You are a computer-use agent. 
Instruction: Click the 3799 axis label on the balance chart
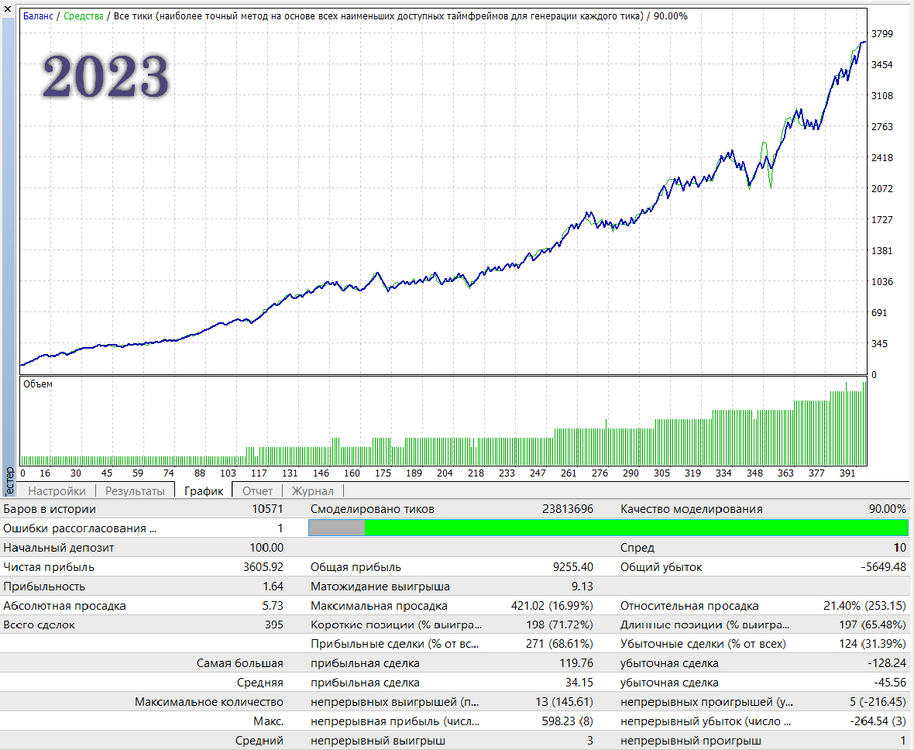point(882,34)
